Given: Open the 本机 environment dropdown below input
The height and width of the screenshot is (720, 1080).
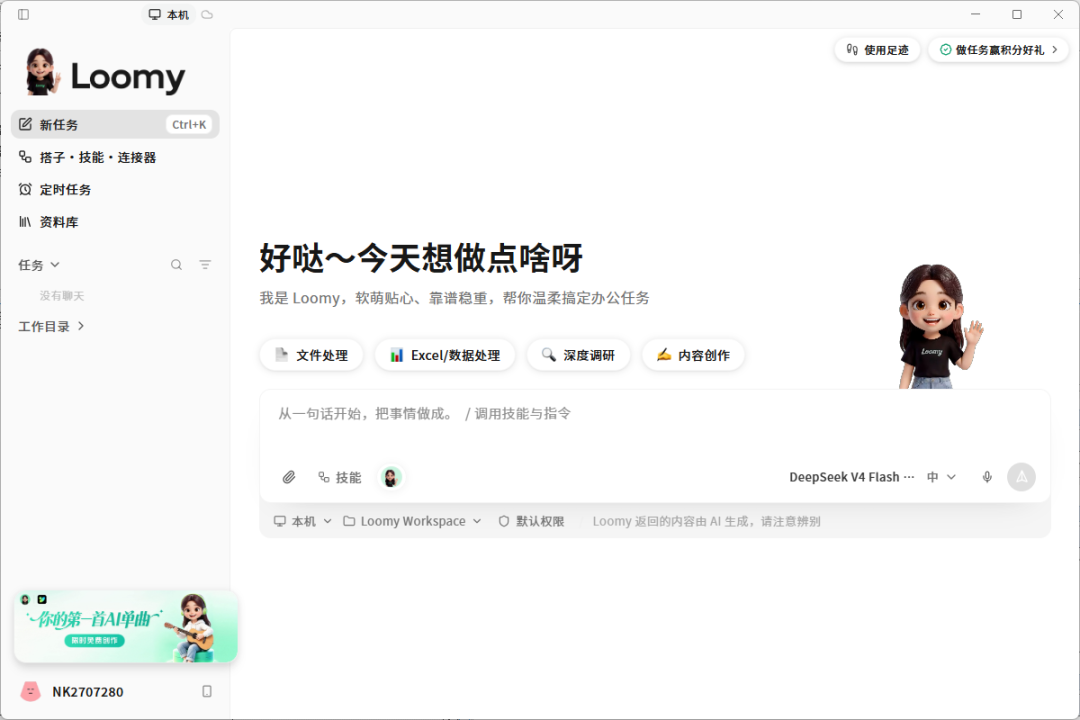Looking at the screenshot, I should point(303,521).
